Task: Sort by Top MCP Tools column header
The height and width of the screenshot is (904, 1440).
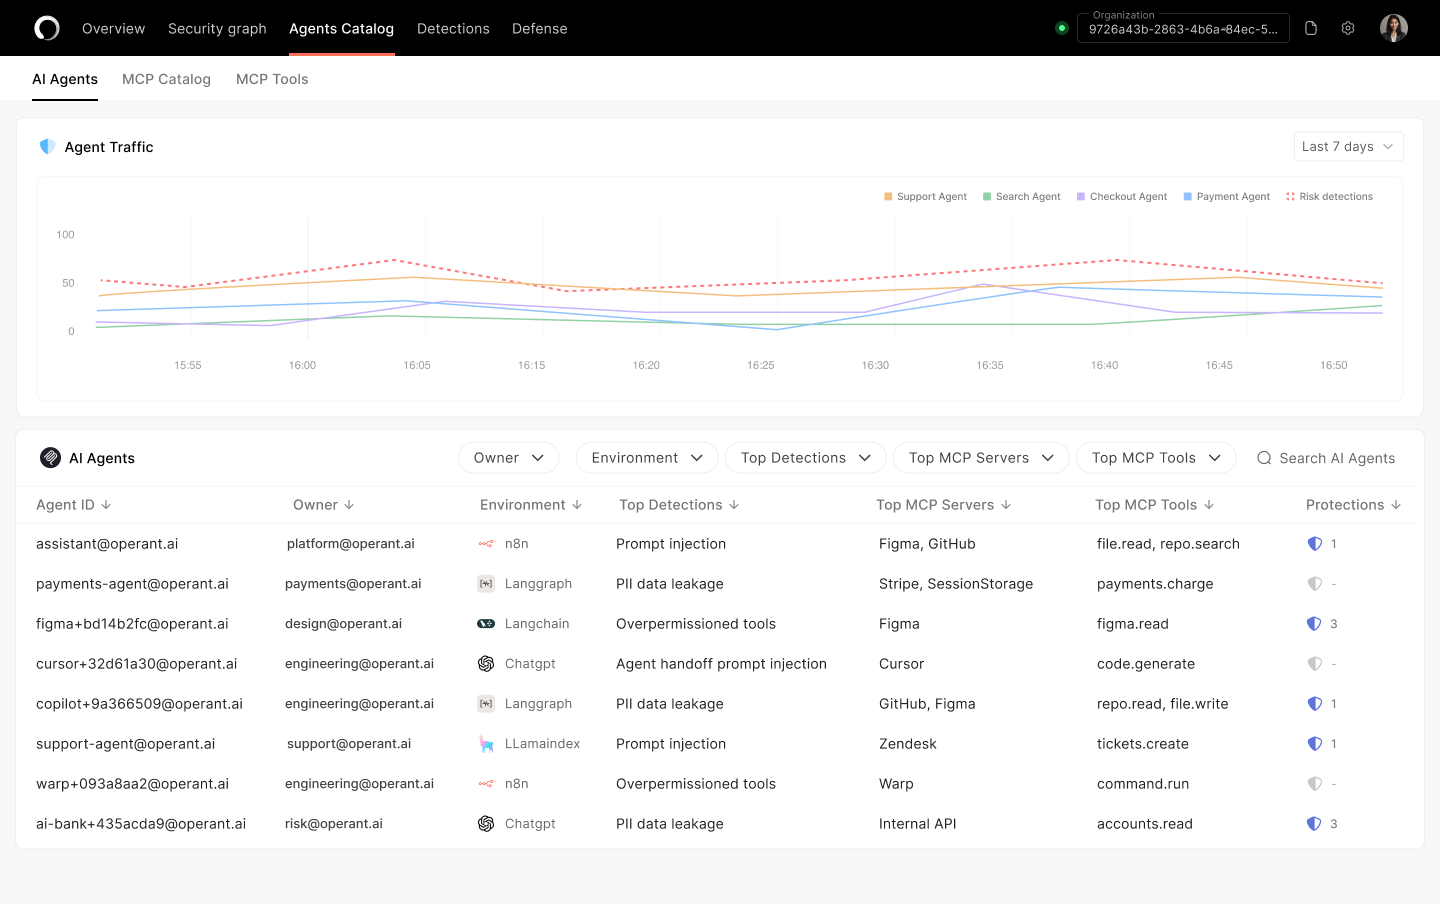Action: point(1154,505)
